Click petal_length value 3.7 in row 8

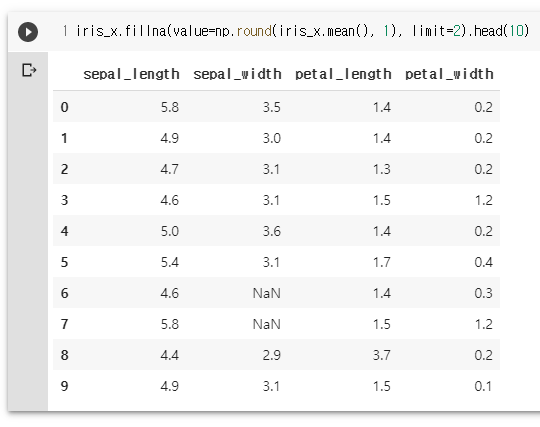(382, 355)
